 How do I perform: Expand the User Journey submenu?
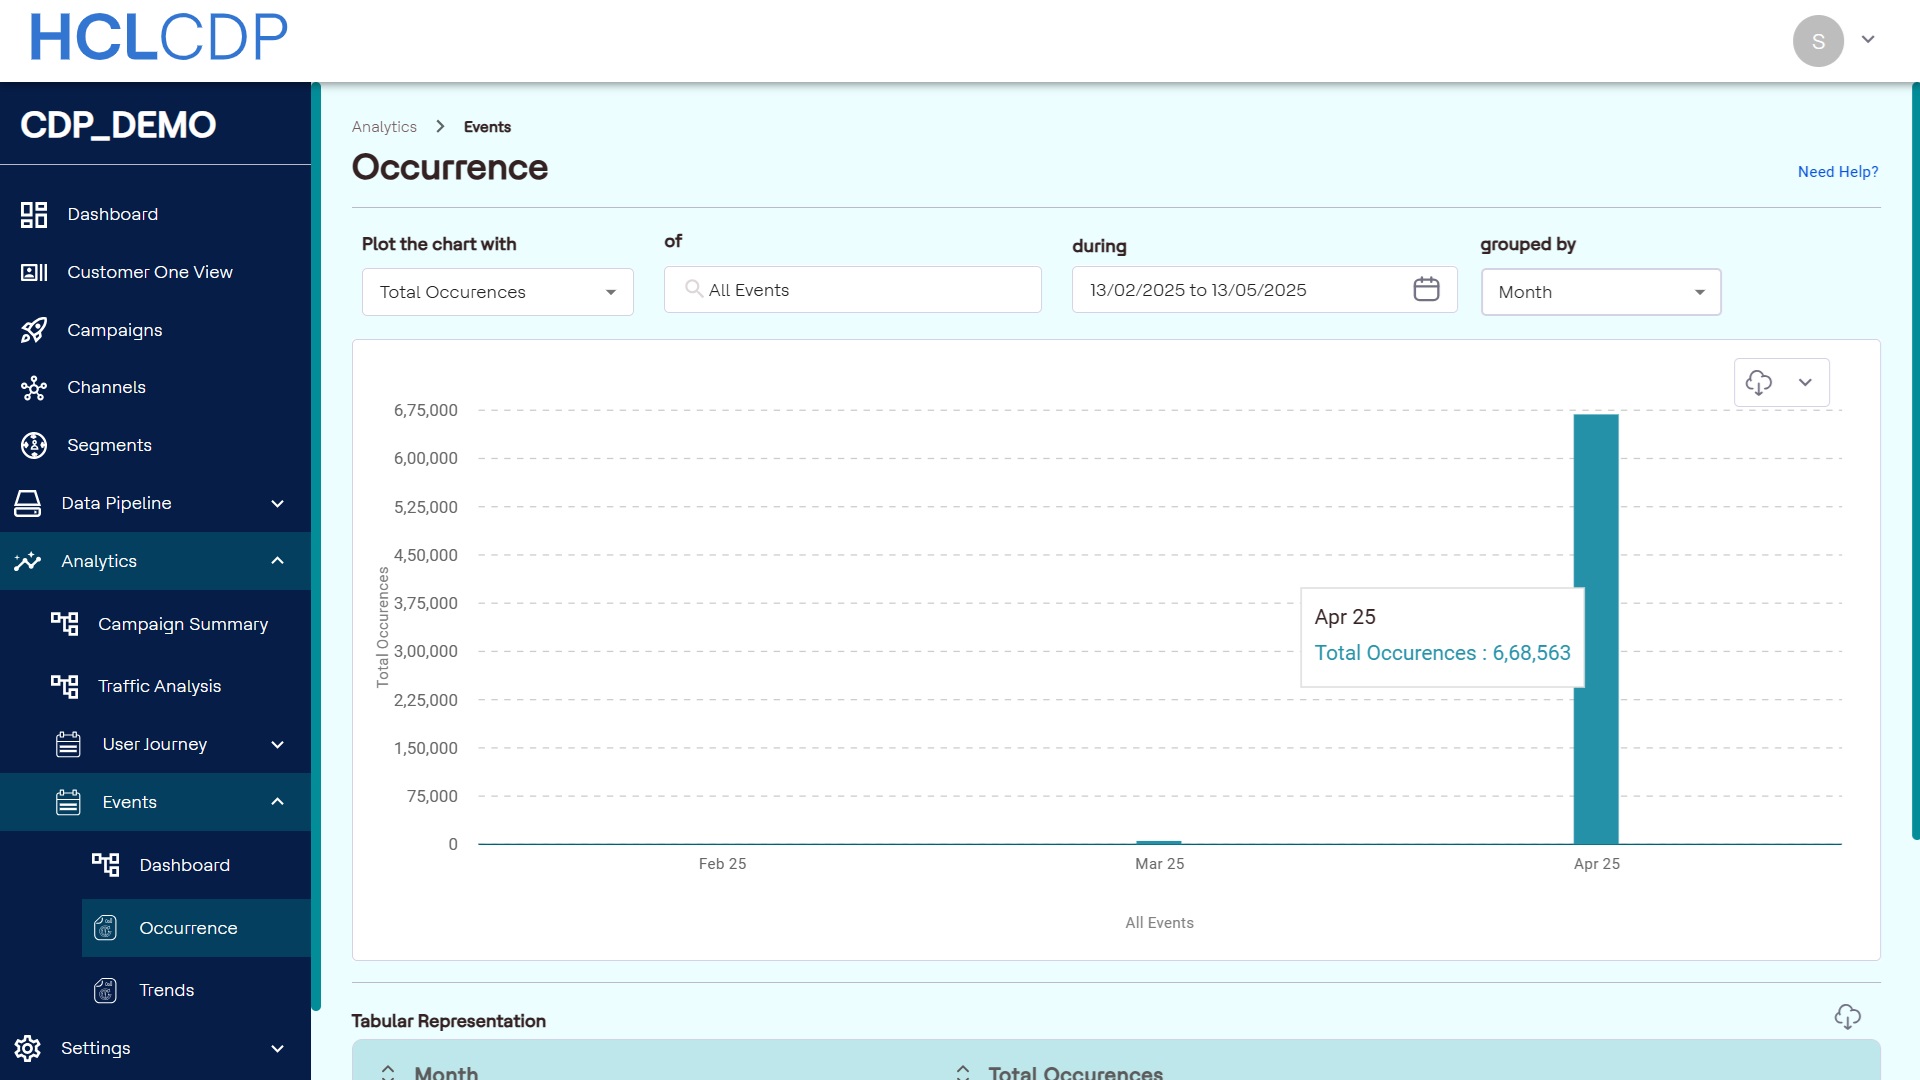(277, 745)
